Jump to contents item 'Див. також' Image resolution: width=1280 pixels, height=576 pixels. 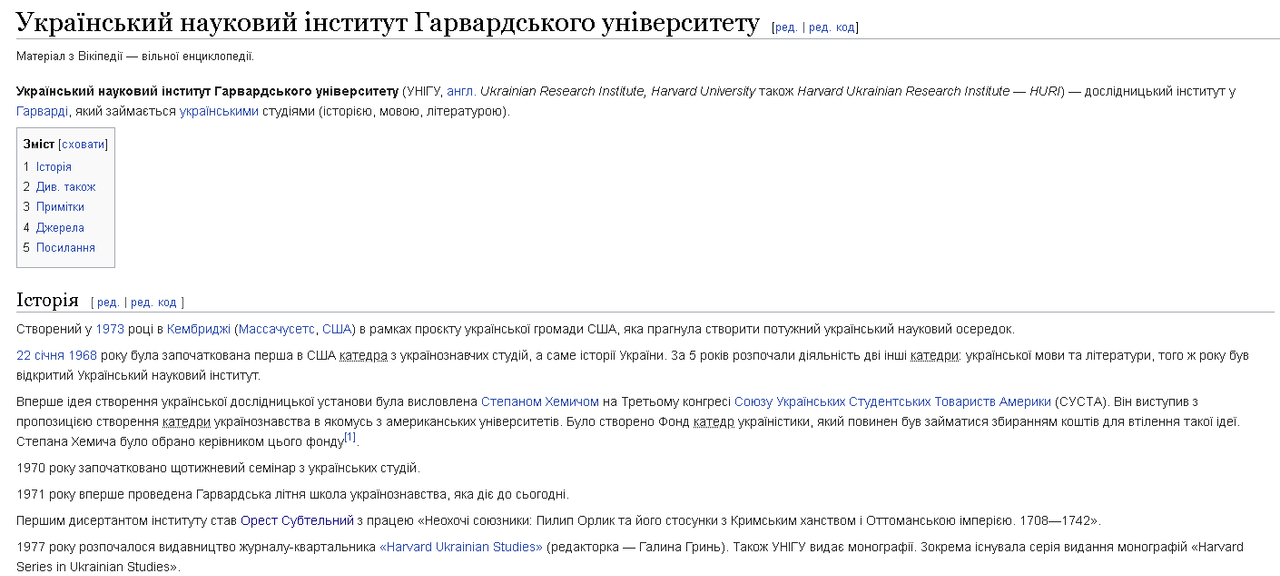coord(66,187)
